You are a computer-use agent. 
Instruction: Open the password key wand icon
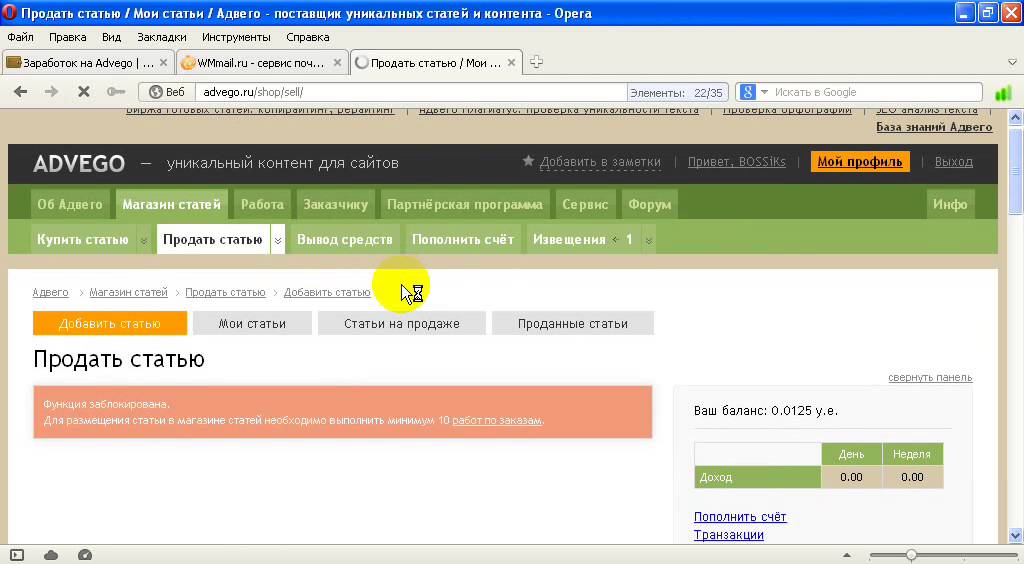coord(116,92)
